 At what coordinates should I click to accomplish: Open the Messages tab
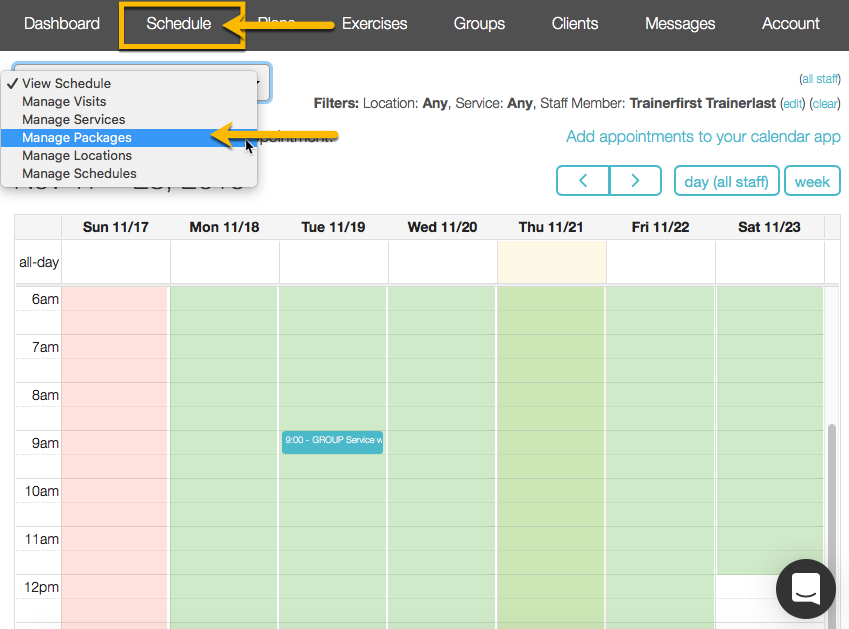point(680,24)
